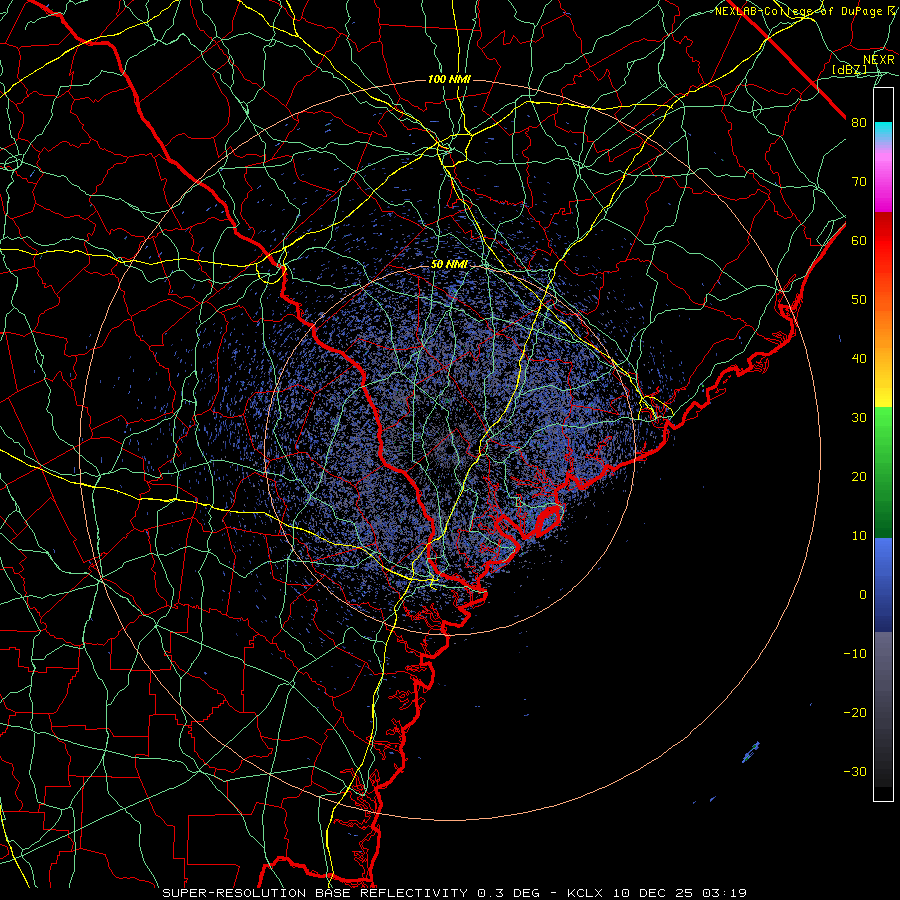Click the "-10" value on the dBZ scale
Screen dimensions: 900x900
tap(855, 654)
